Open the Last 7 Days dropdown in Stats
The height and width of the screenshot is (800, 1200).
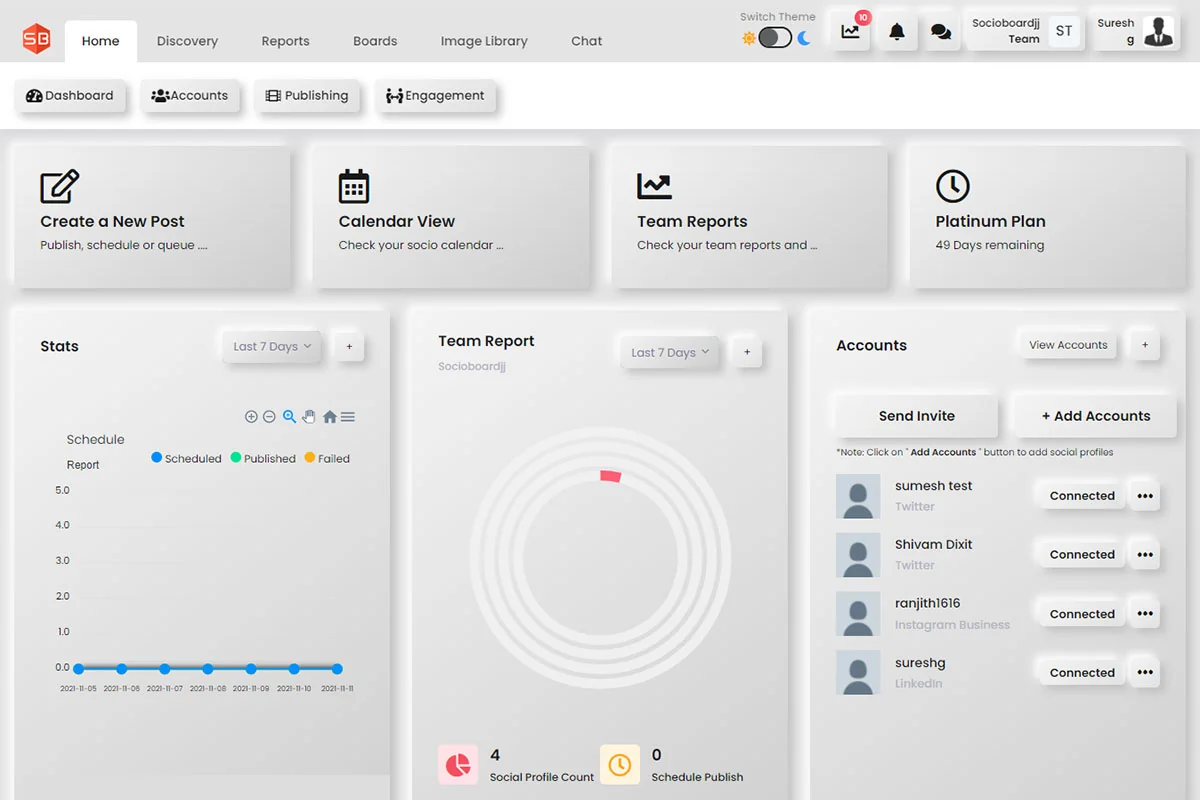tap(271, 346)
